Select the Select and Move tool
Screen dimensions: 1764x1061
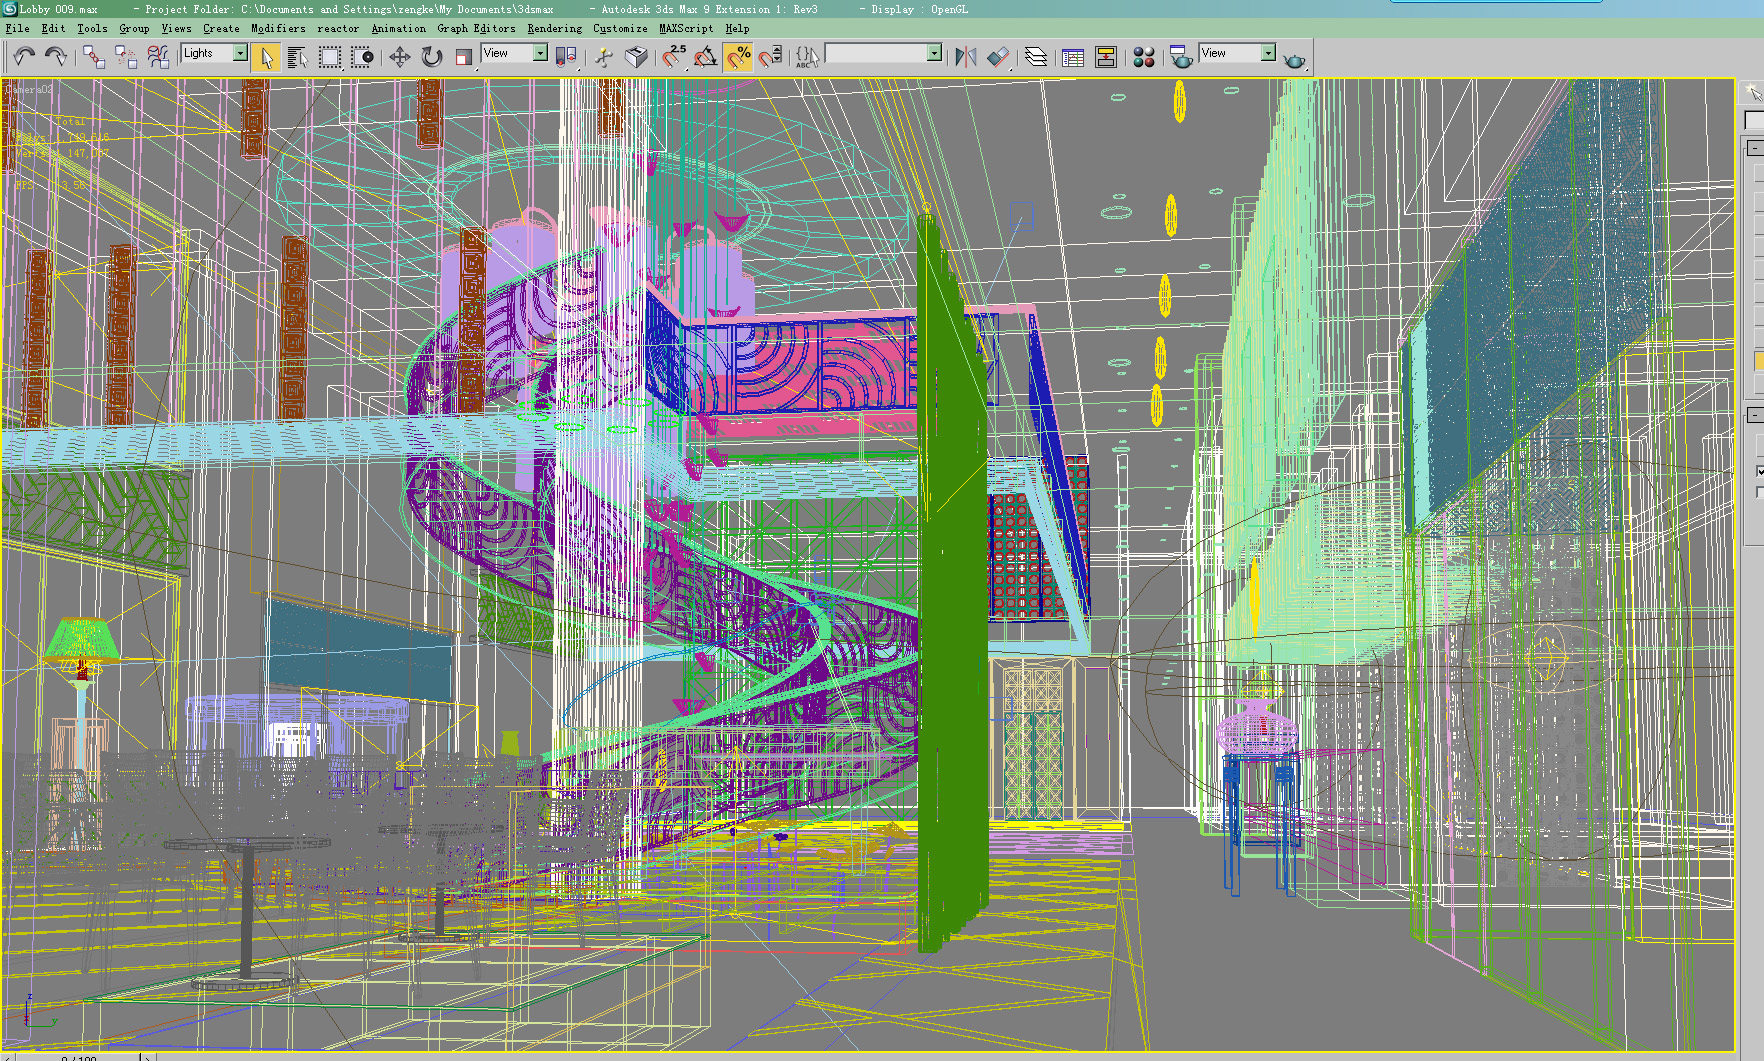click(400, 57)
